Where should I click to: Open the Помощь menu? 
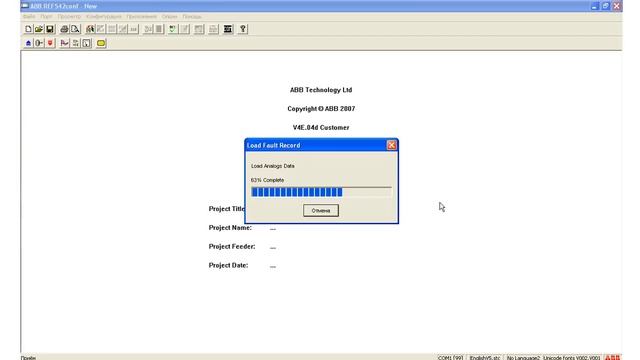(192, 17)
